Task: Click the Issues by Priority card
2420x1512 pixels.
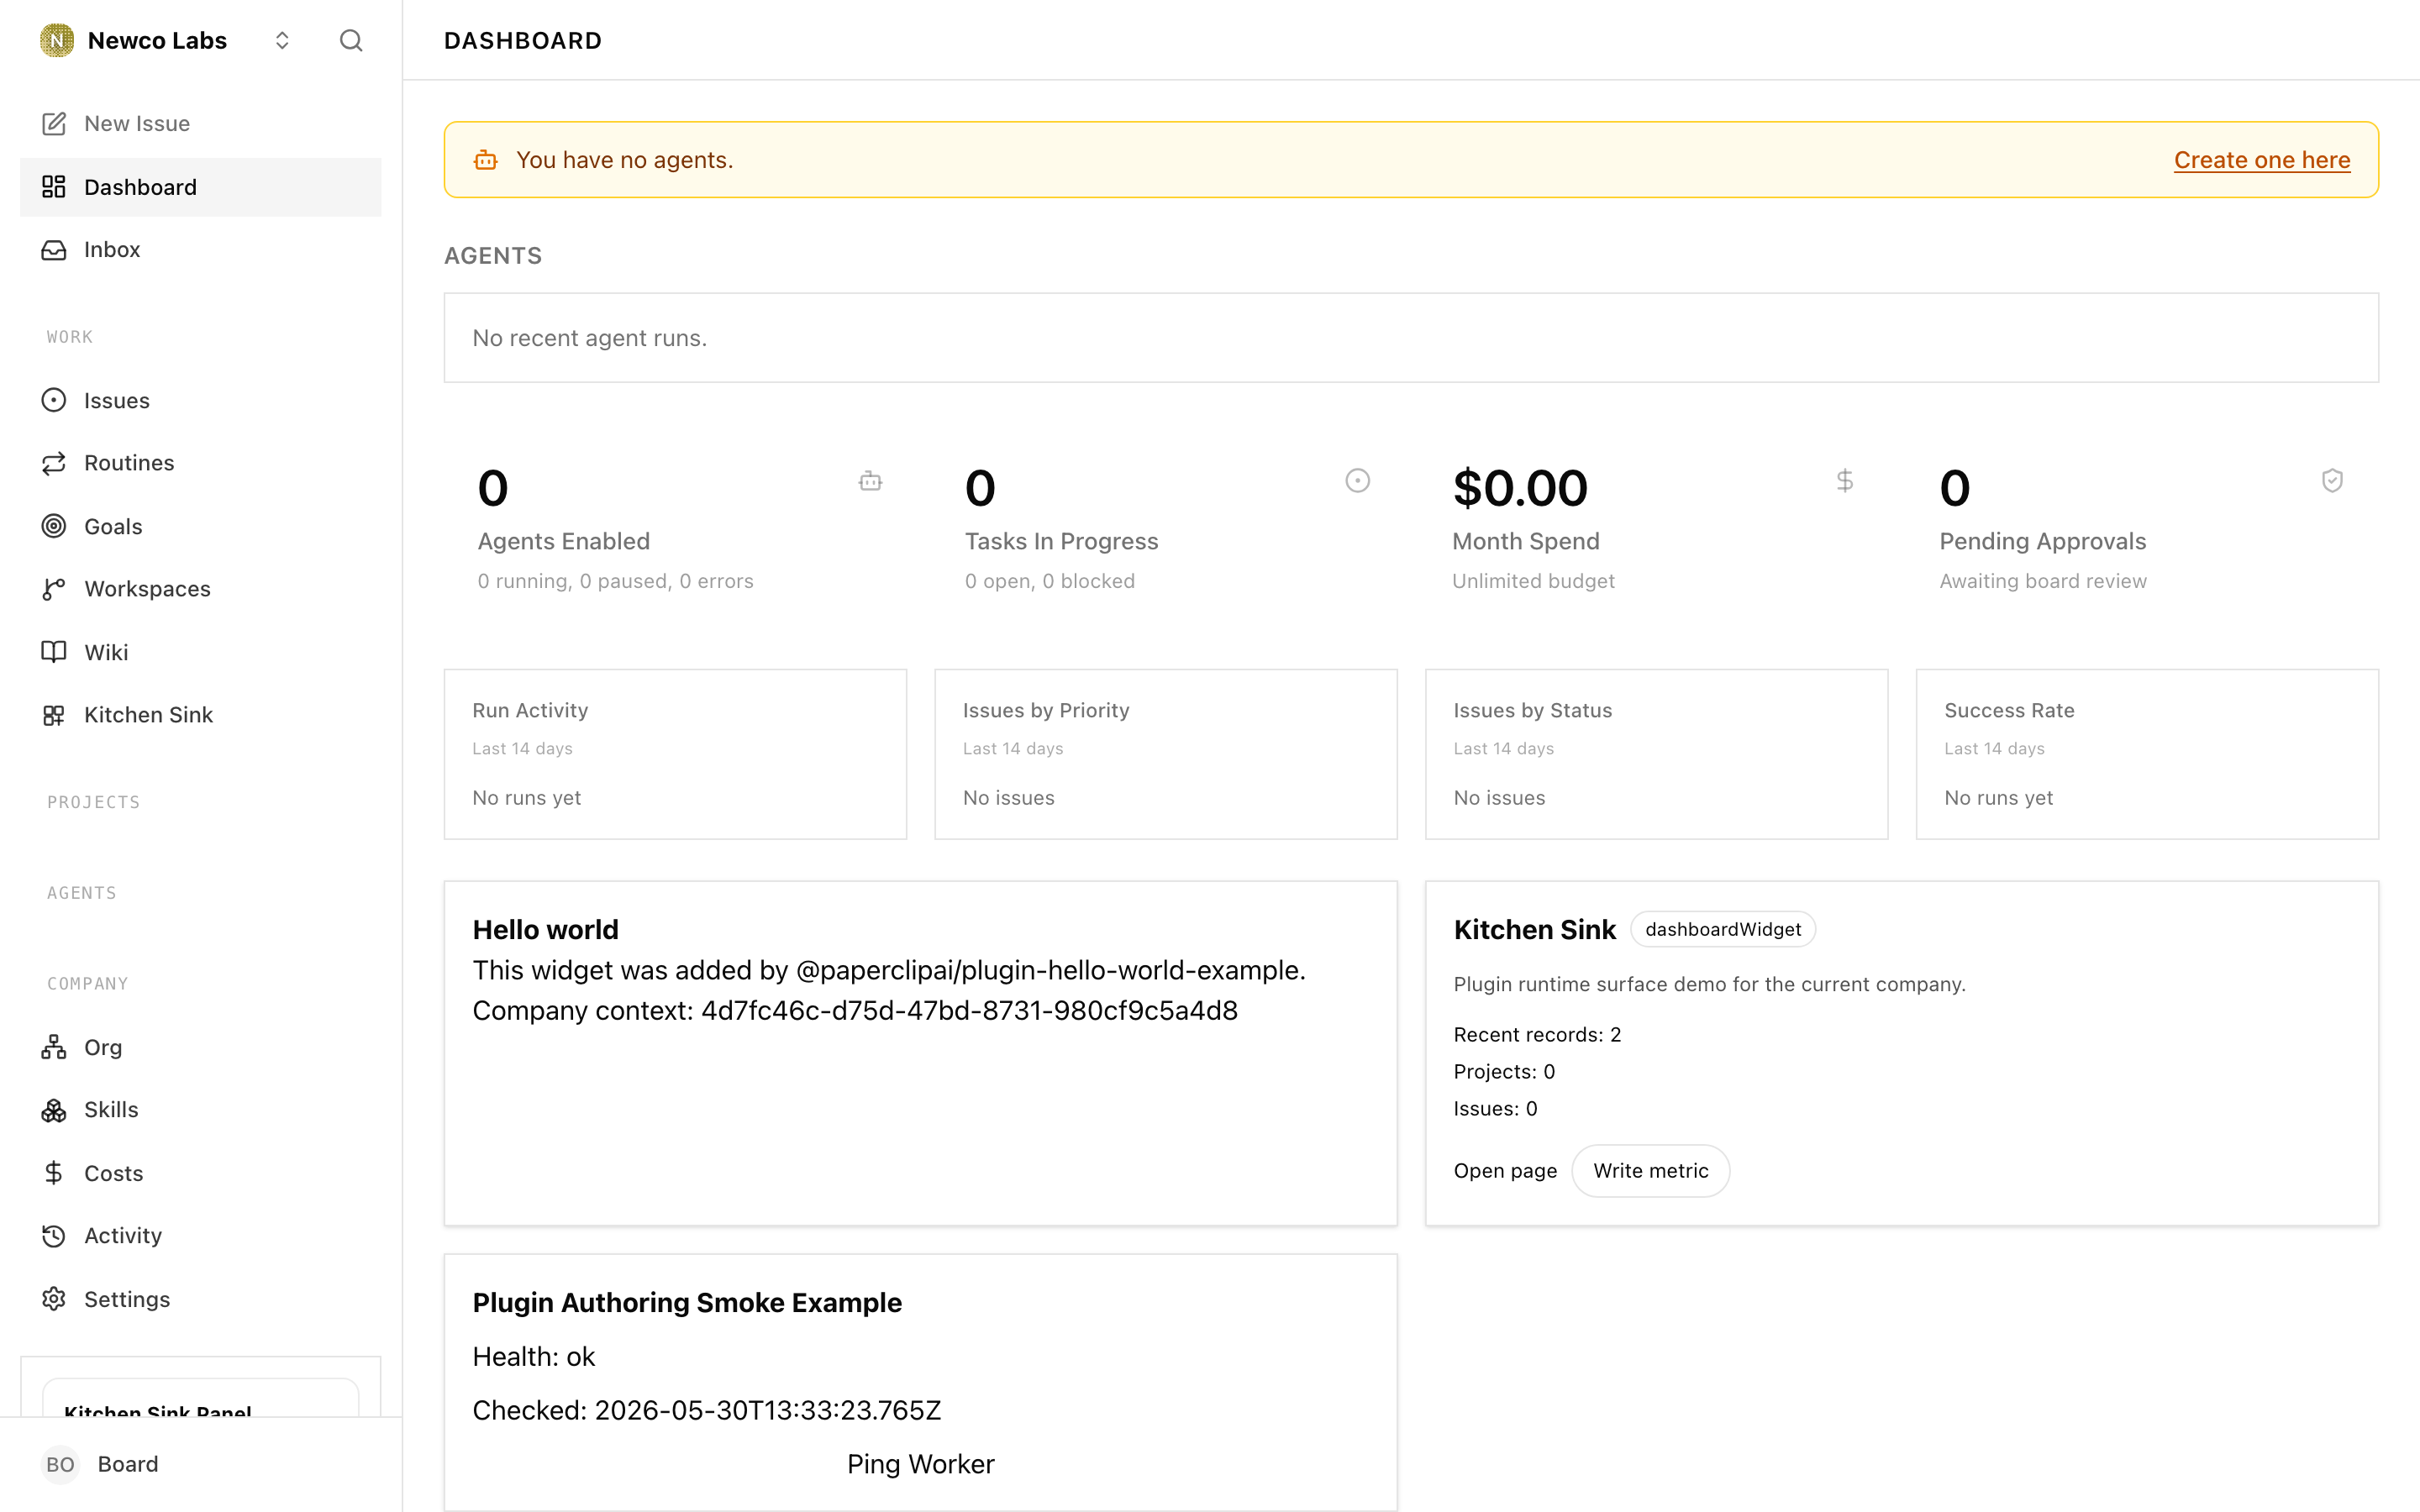Action: tap(1166, 754)
